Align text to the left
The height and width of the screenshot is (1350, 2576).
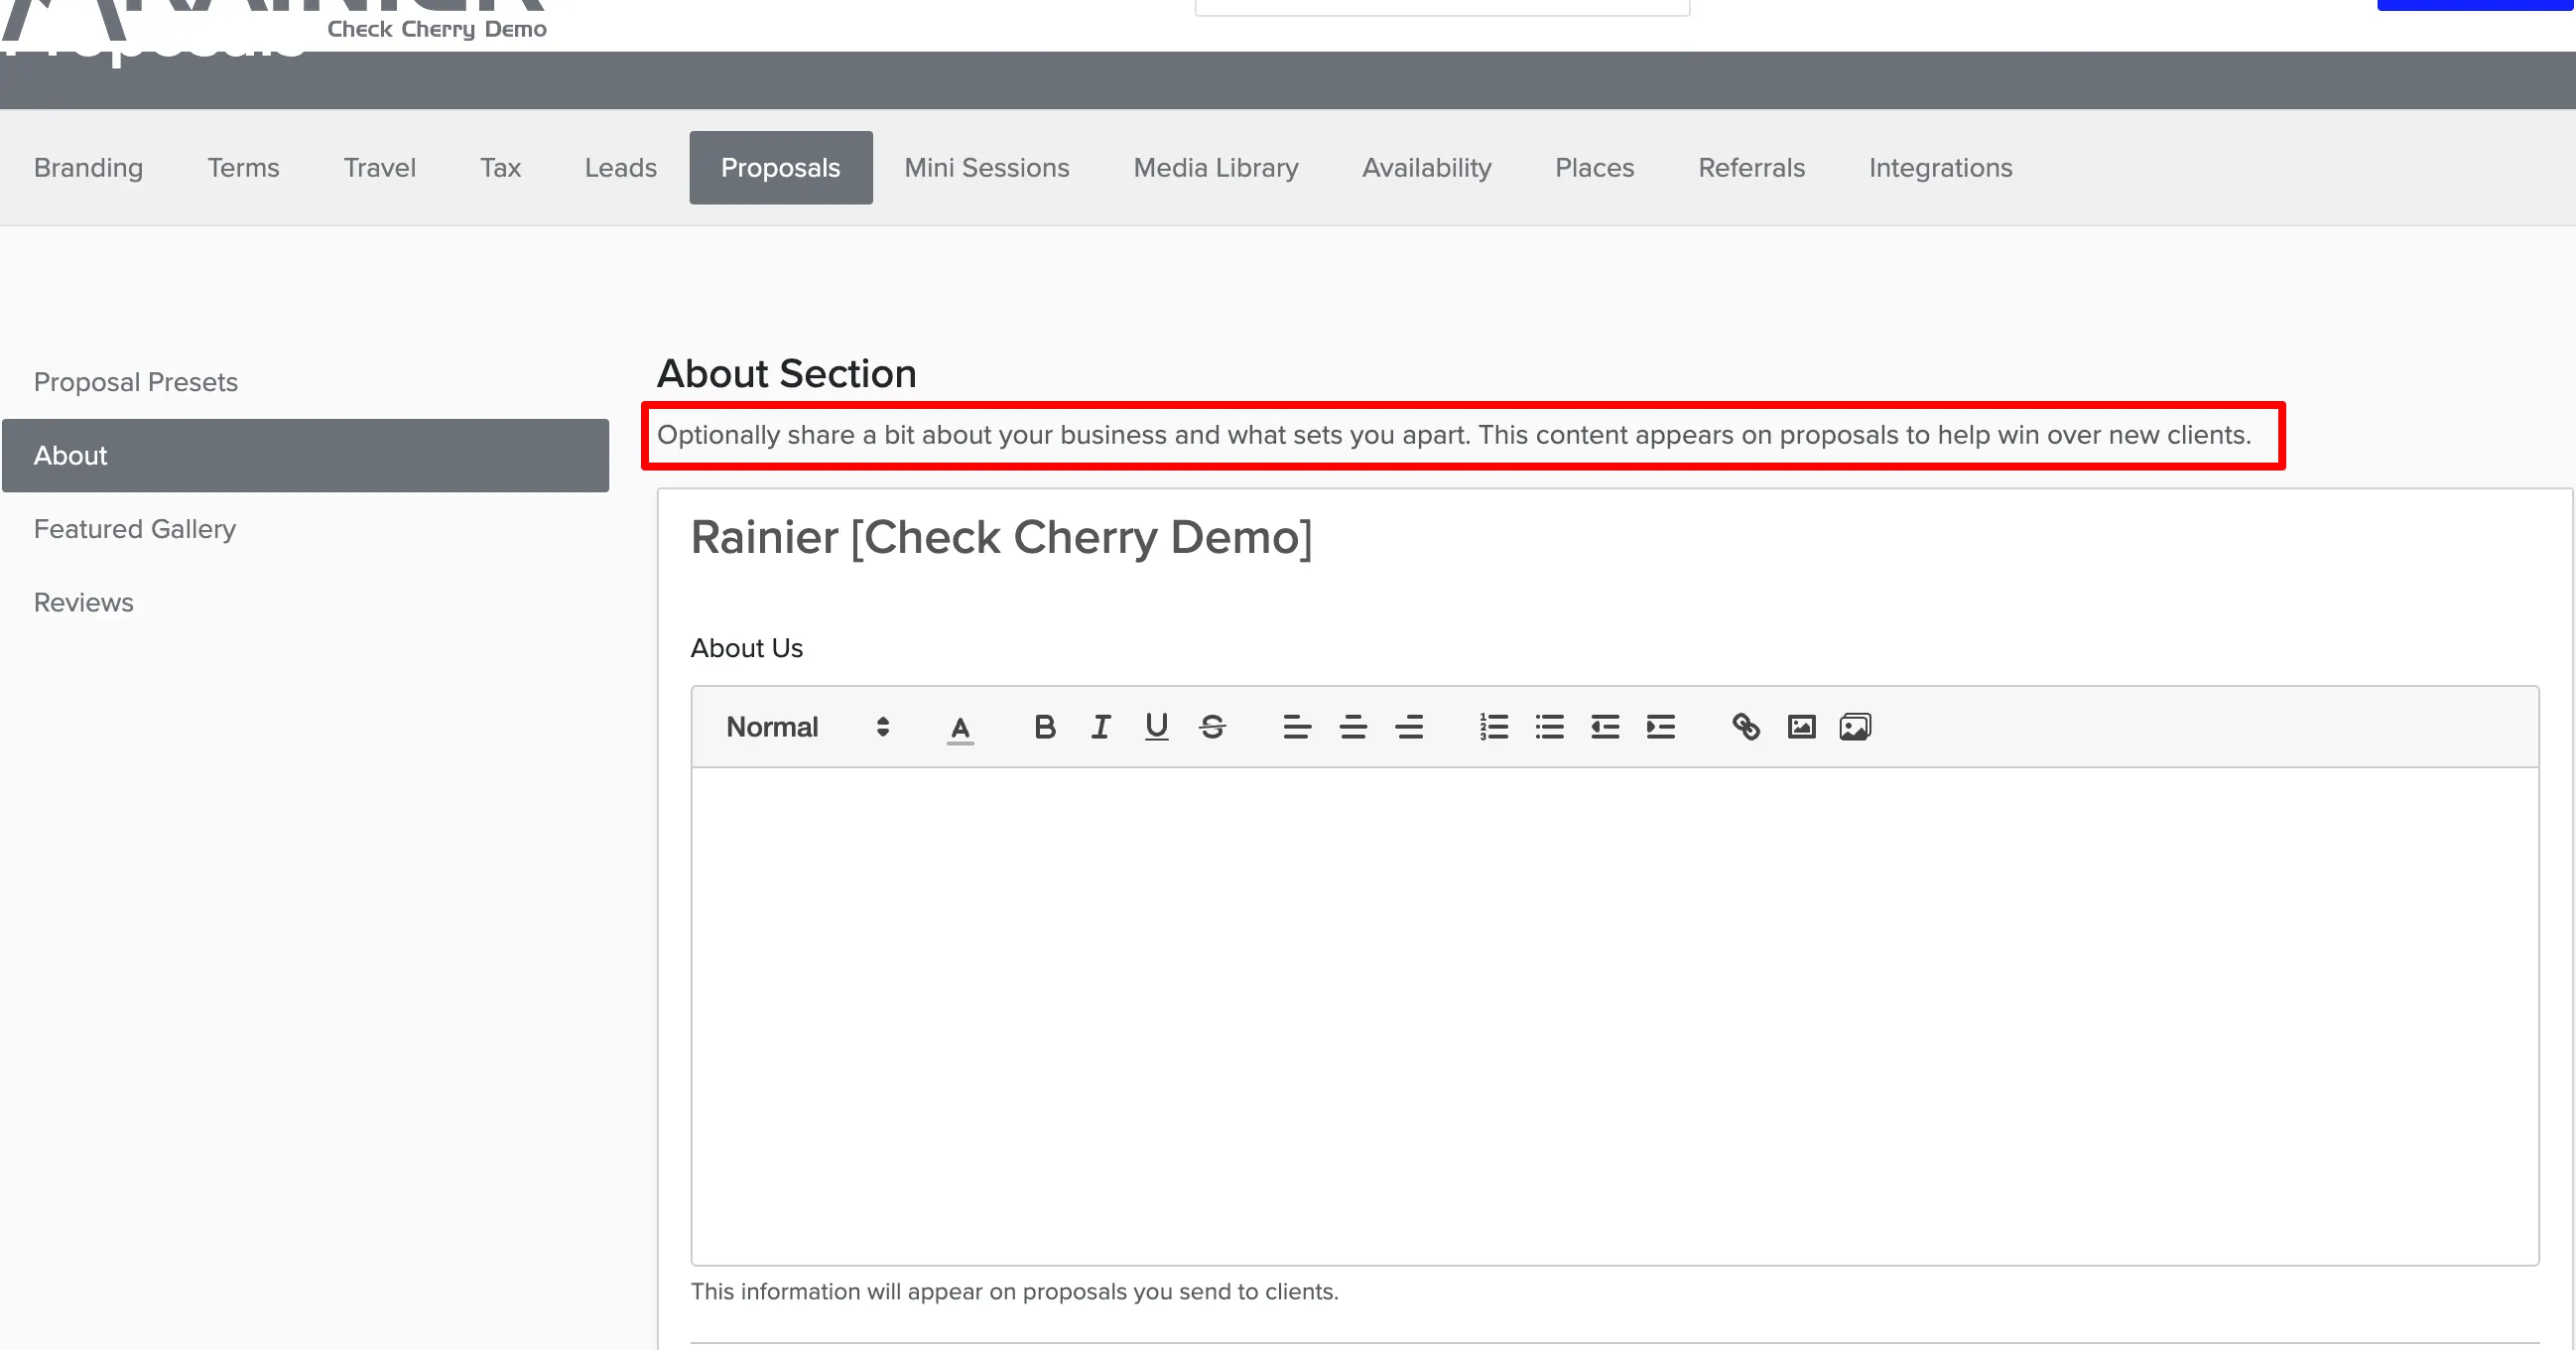(x=1297, y=727)
